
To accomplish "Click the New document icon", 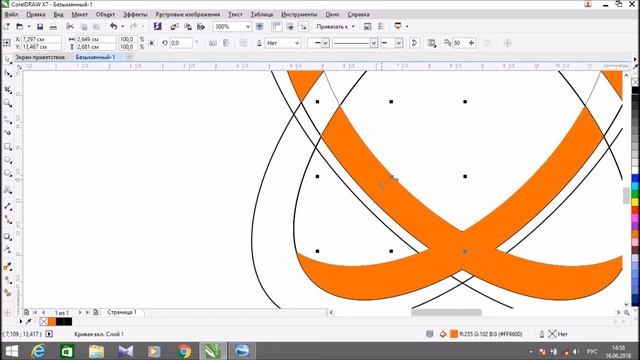I will tap(7, 27).
